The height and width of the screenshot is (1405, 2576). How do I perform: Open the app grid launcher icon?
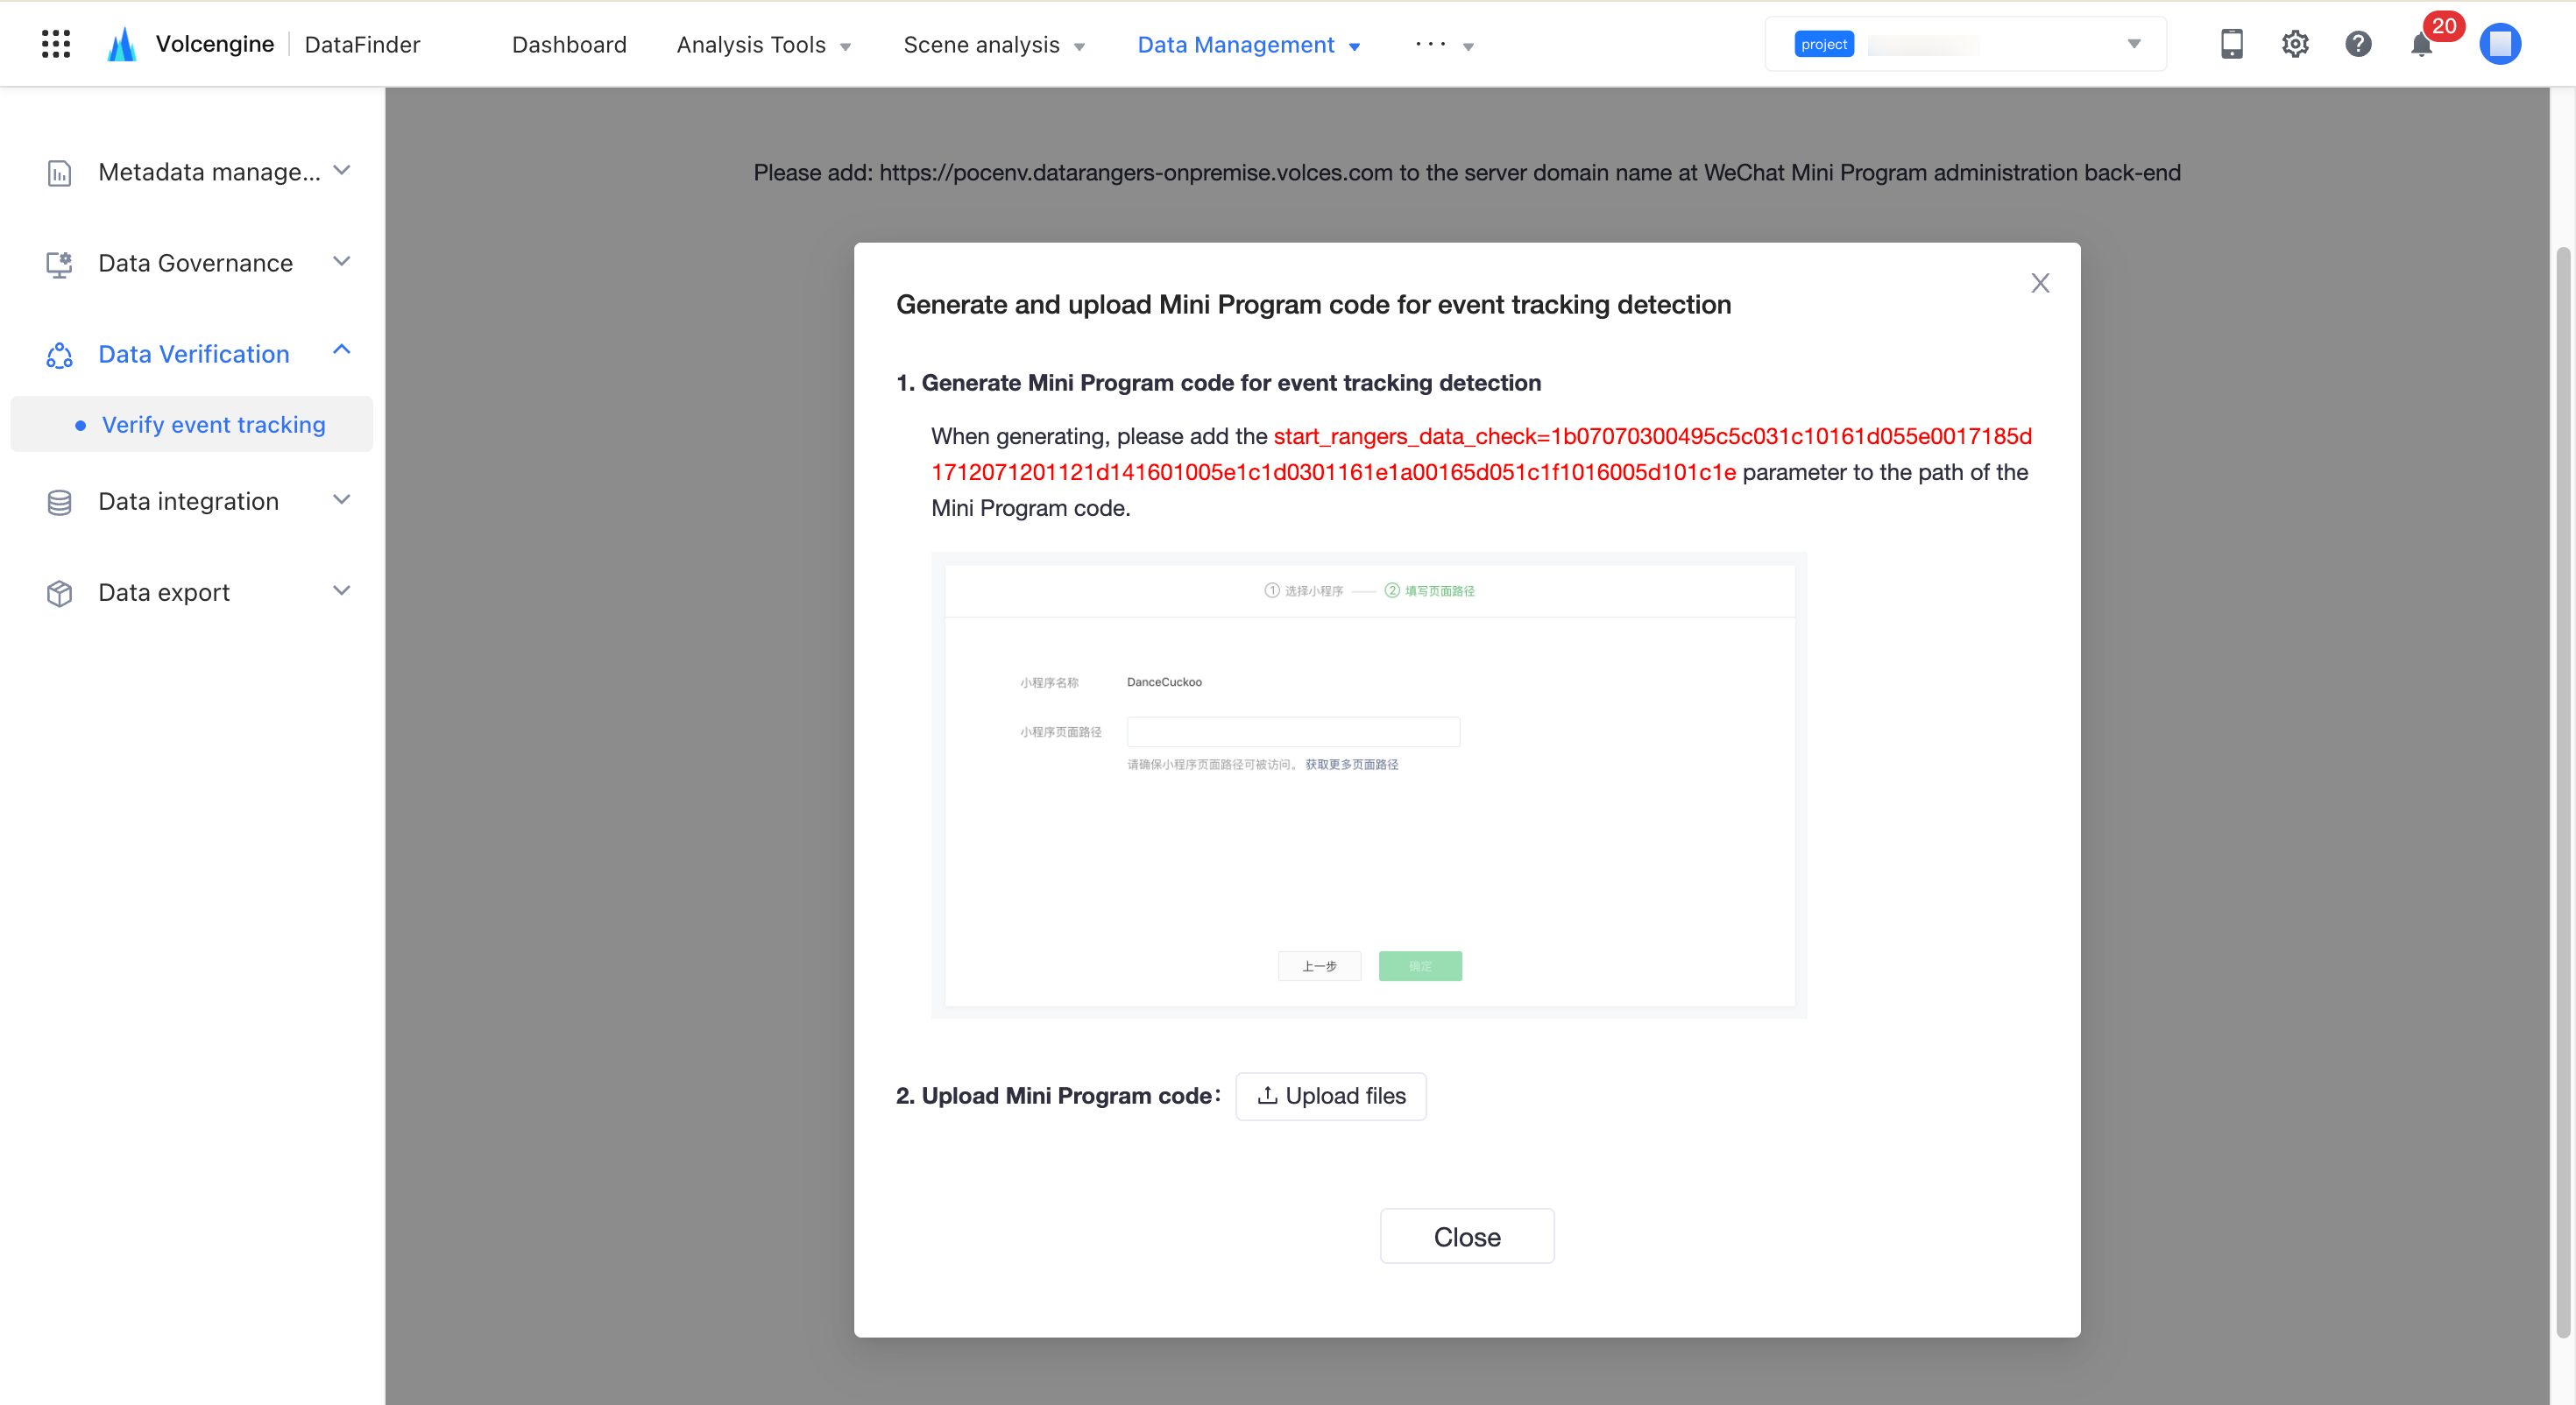56,44
